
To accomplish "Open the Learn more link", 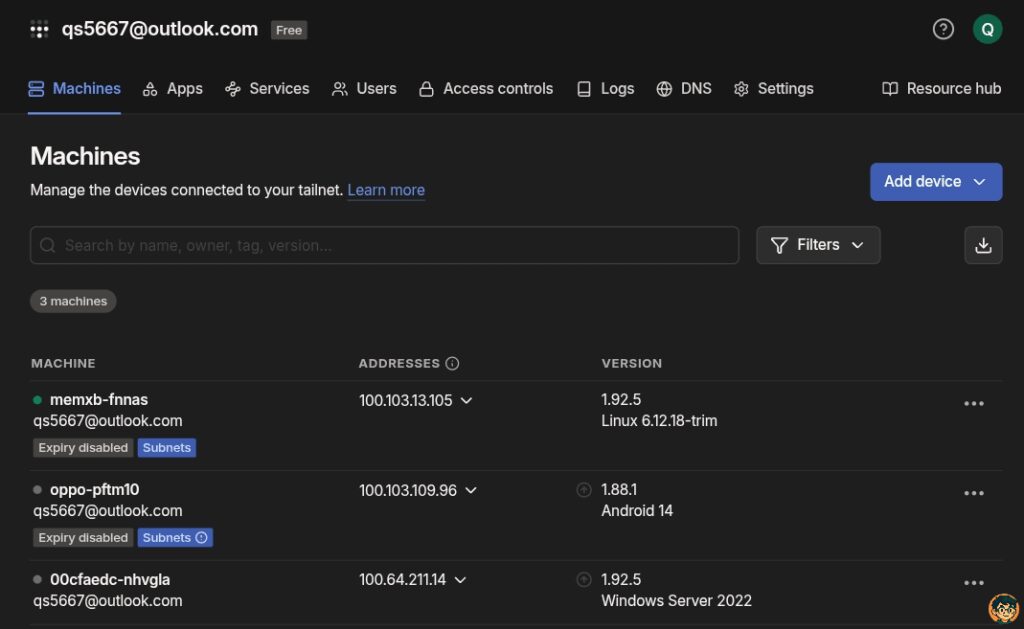I will point(386,190).
